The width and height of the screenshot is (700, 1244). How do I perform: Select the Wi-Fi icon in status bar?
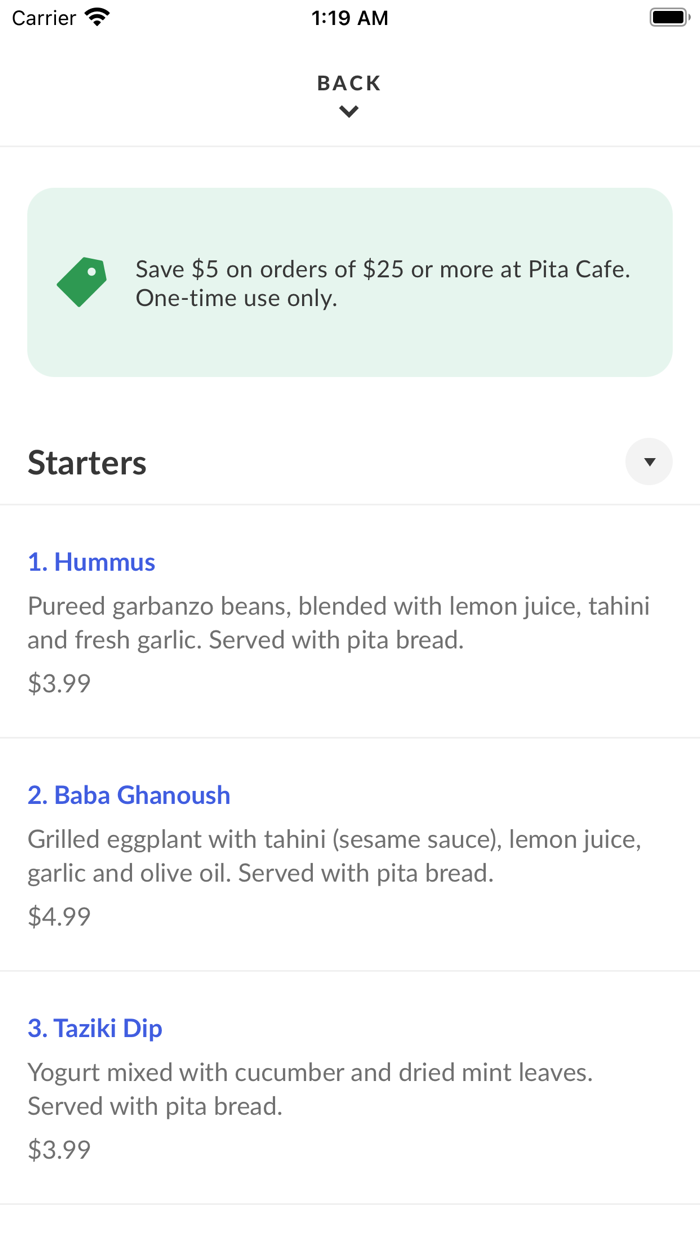coord(95,16)
